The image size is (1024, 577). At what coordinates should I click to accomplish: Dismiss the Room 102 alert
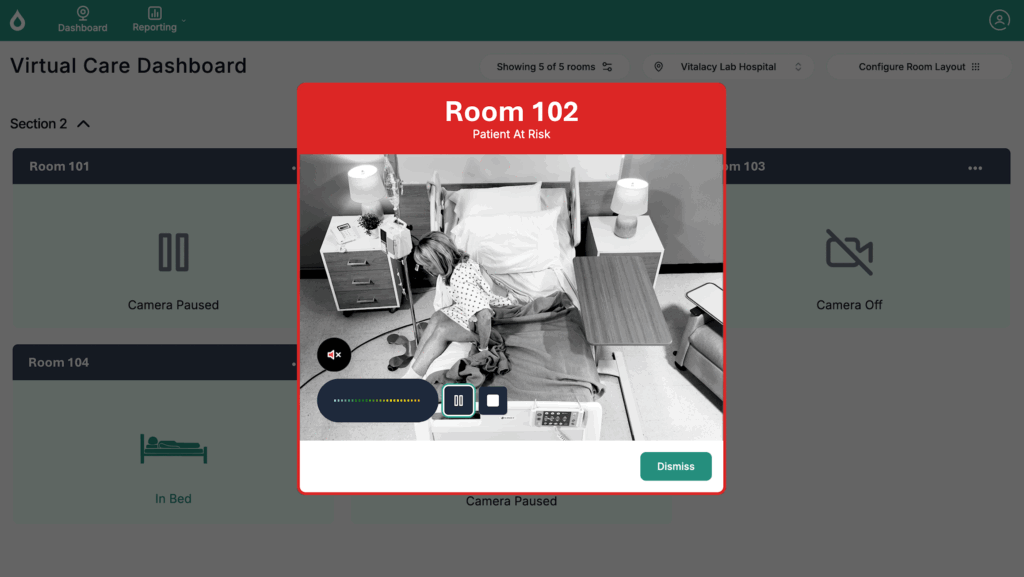(x=675, y=466)
